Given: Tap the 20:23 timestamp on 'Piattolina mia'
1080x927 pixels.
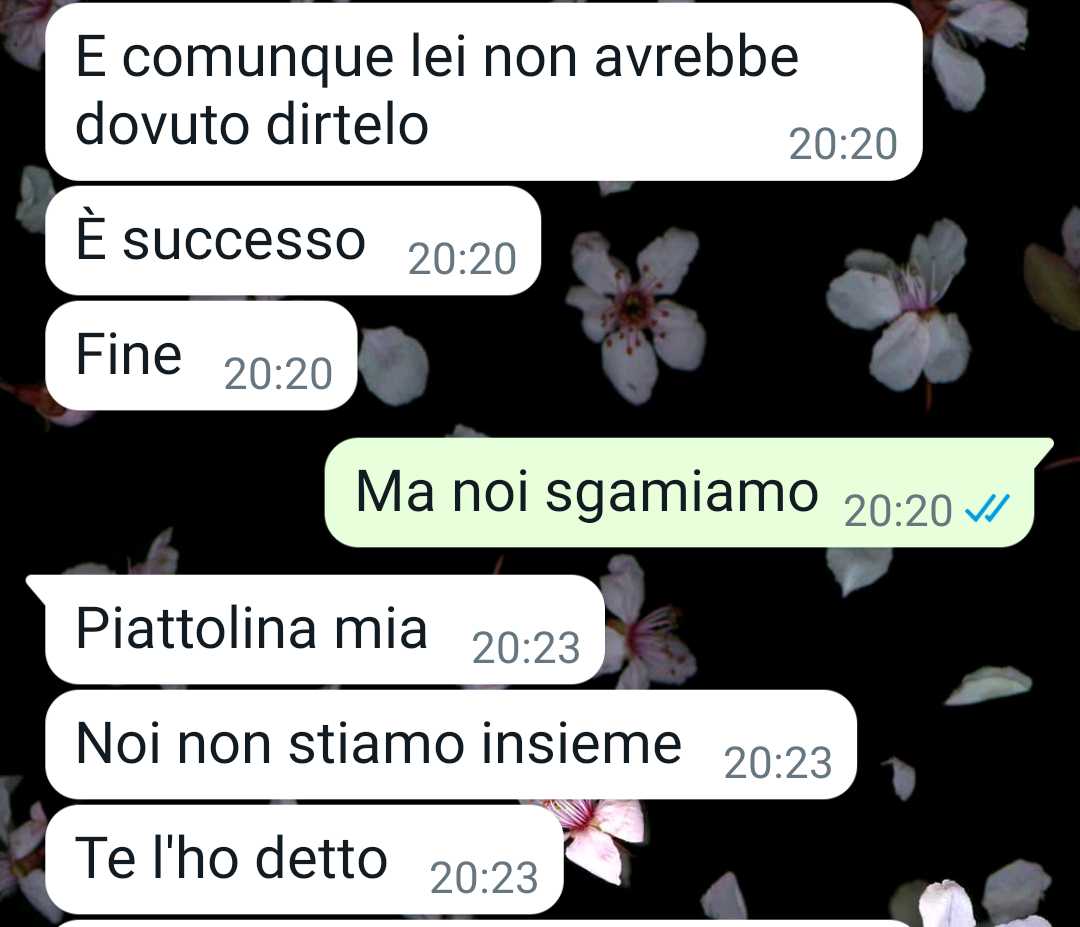Looking at the screenshot, I should click(526, 648).
